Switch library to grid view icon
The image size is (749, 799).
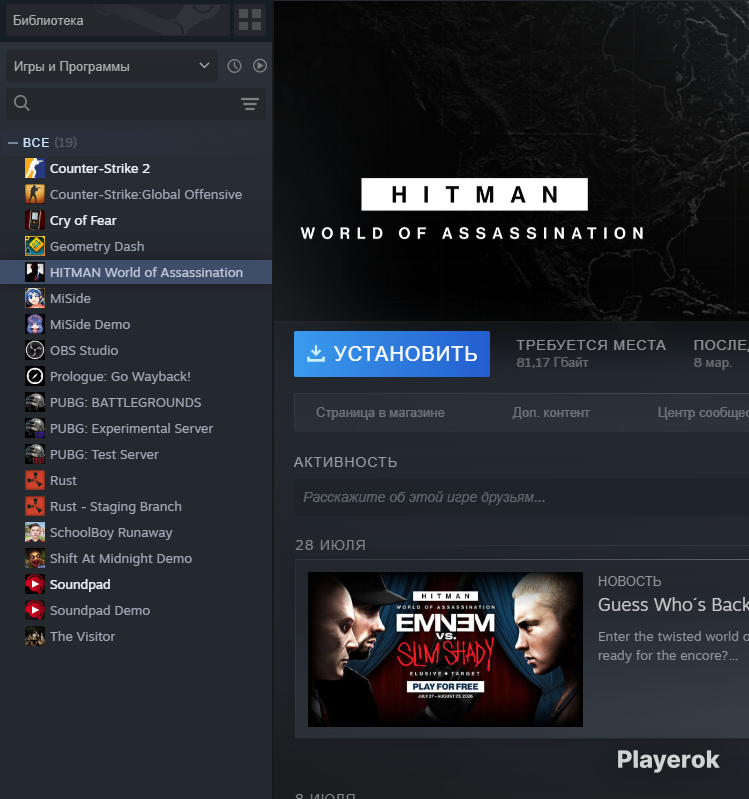point(250,20)
